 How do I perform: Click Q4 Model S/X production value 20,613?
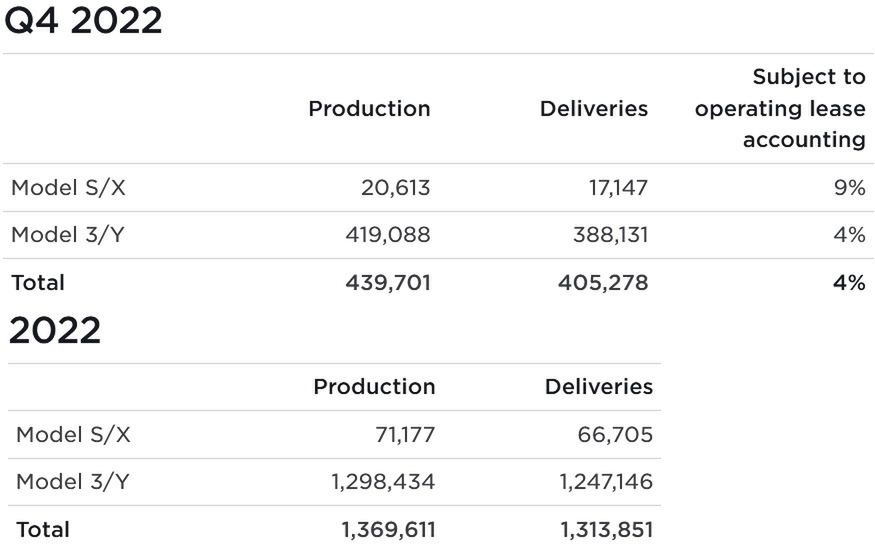coord(396,188)
